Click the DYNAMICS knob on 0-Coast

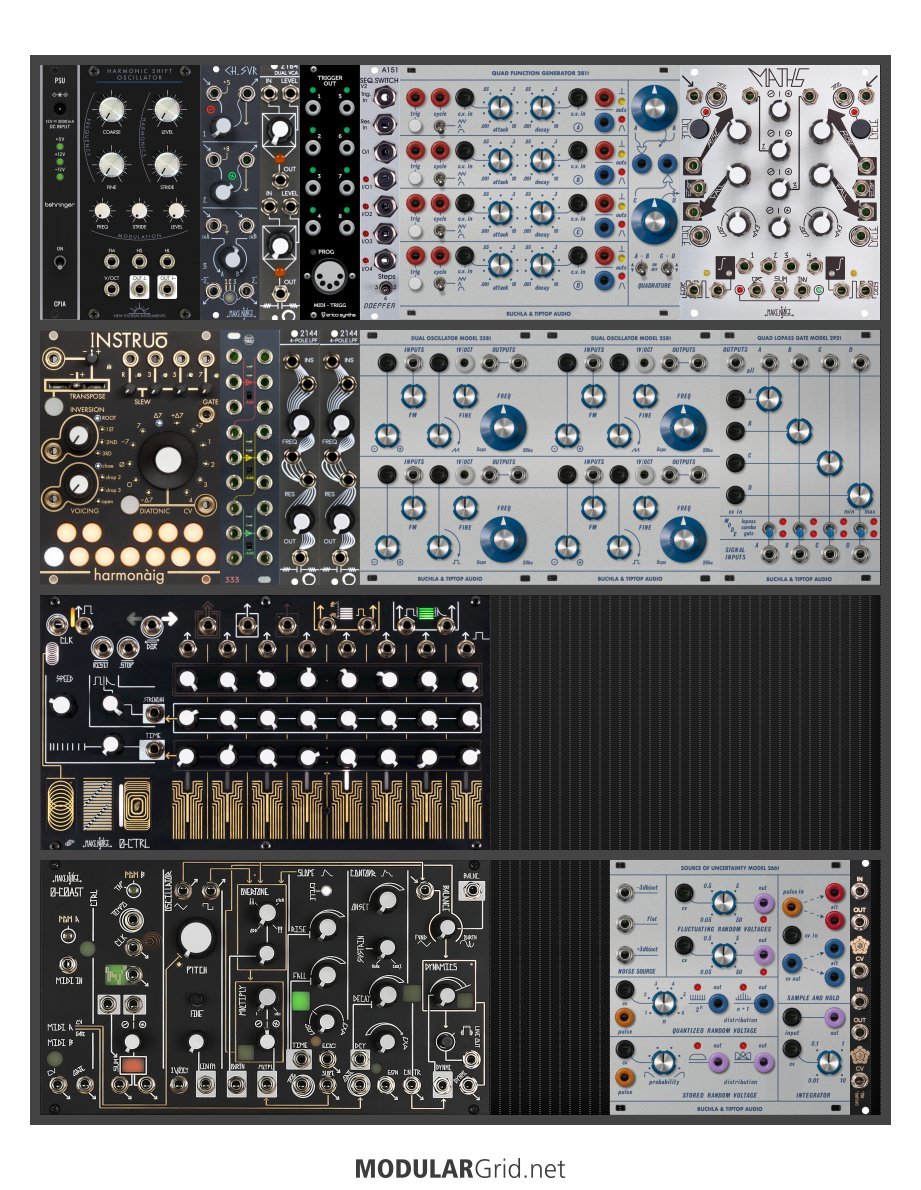(x=447, y=995)
